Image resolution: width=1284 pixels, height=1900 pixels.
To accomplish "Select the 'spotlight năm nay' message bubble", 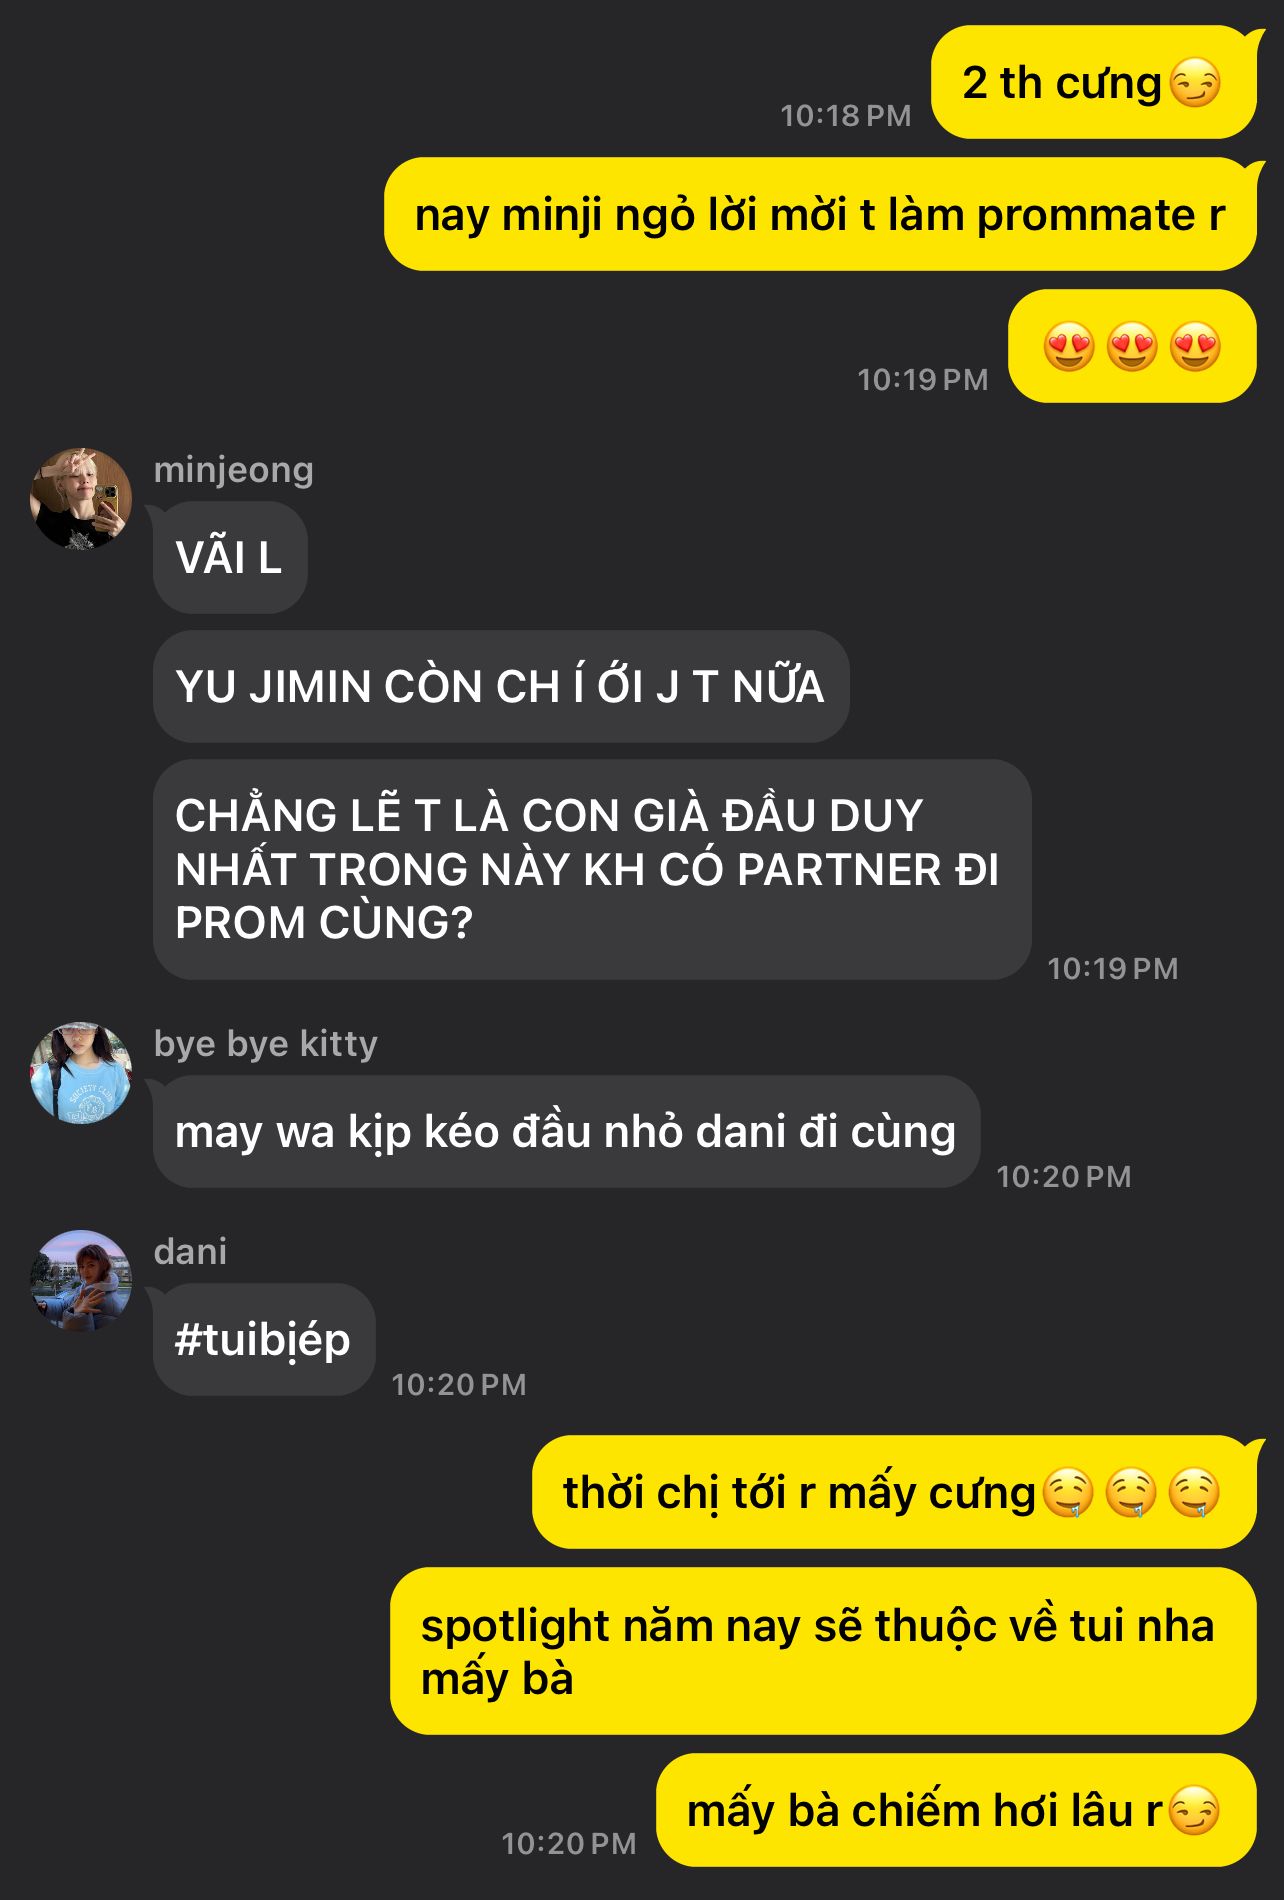I will (x=823, y=1651).
